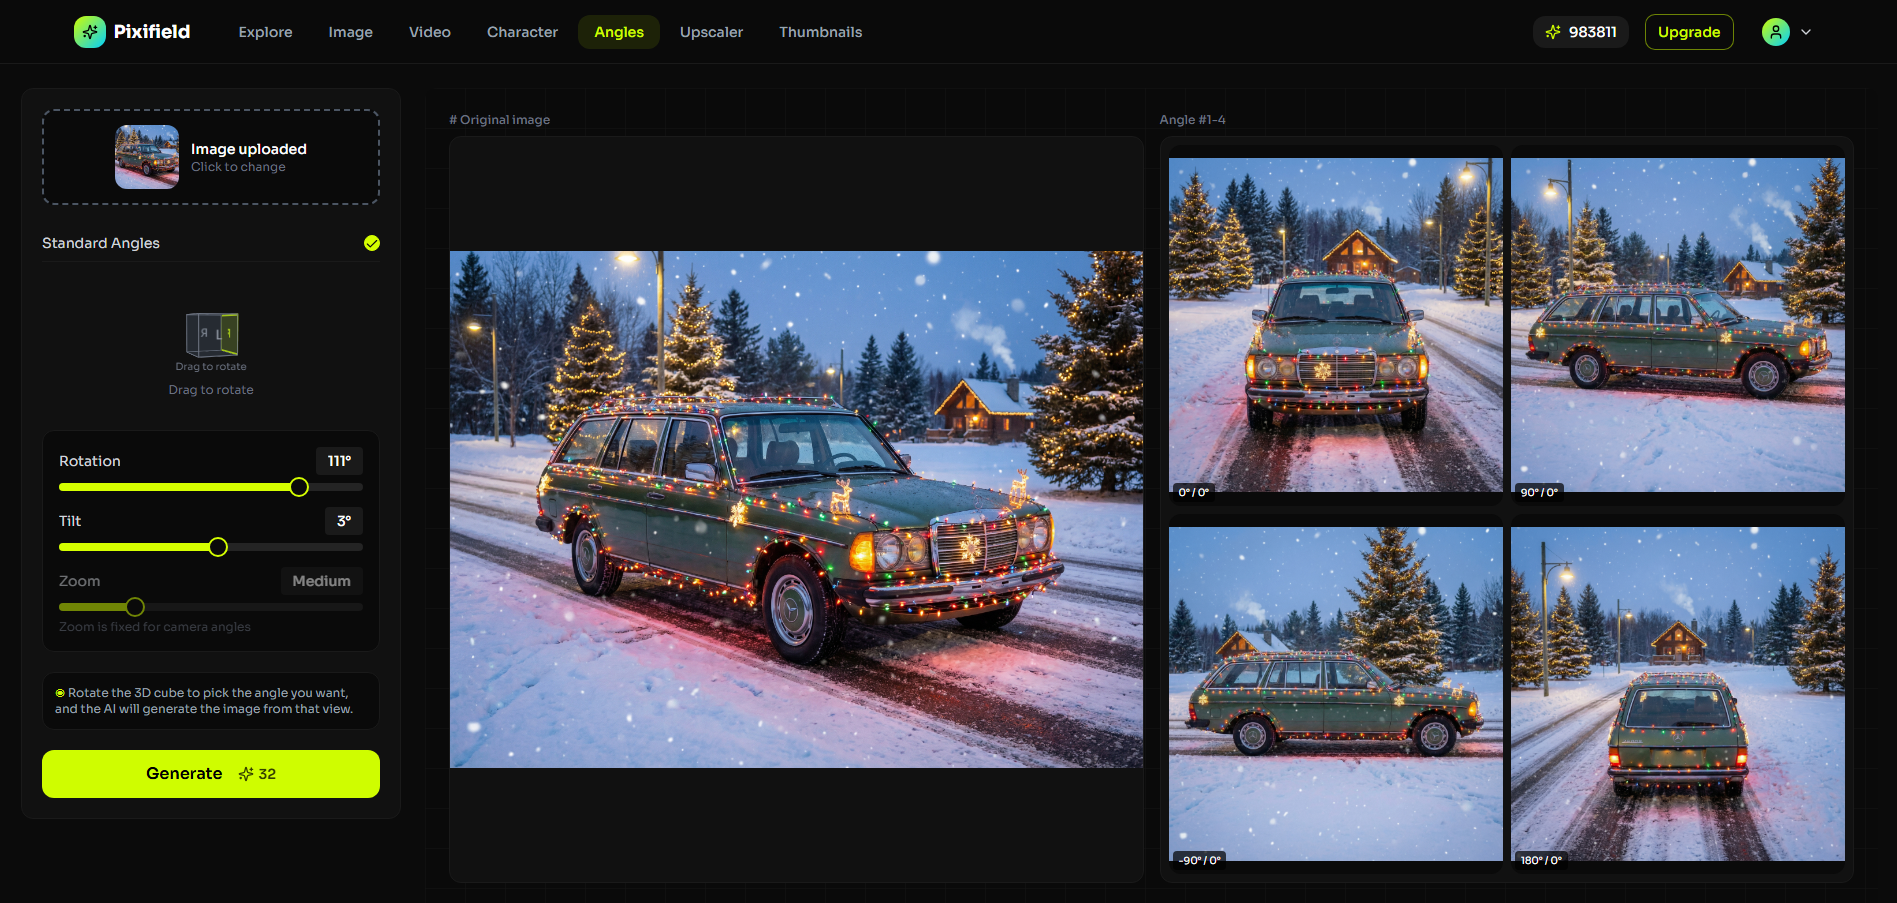Open the 0°/0° front view angle result
1897x903 pixels.
[x=1335, y=324]
